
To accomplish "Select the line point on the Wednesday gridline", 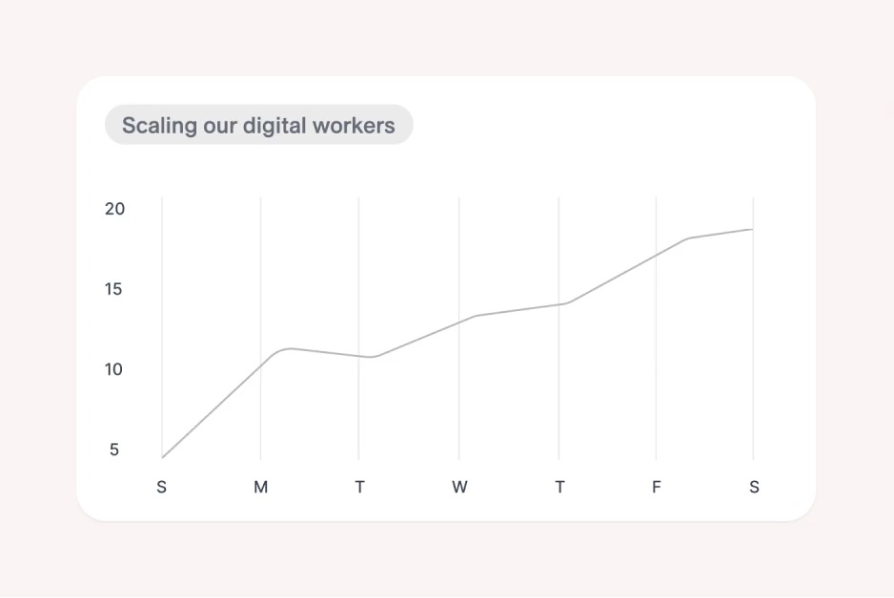I will [x=459, y=321].
